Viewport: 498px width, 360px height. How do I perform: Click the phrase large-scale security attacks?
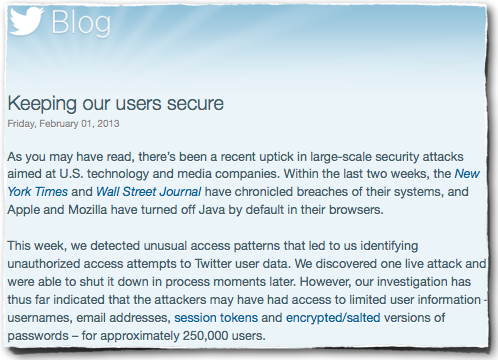[x=387, y=157]
